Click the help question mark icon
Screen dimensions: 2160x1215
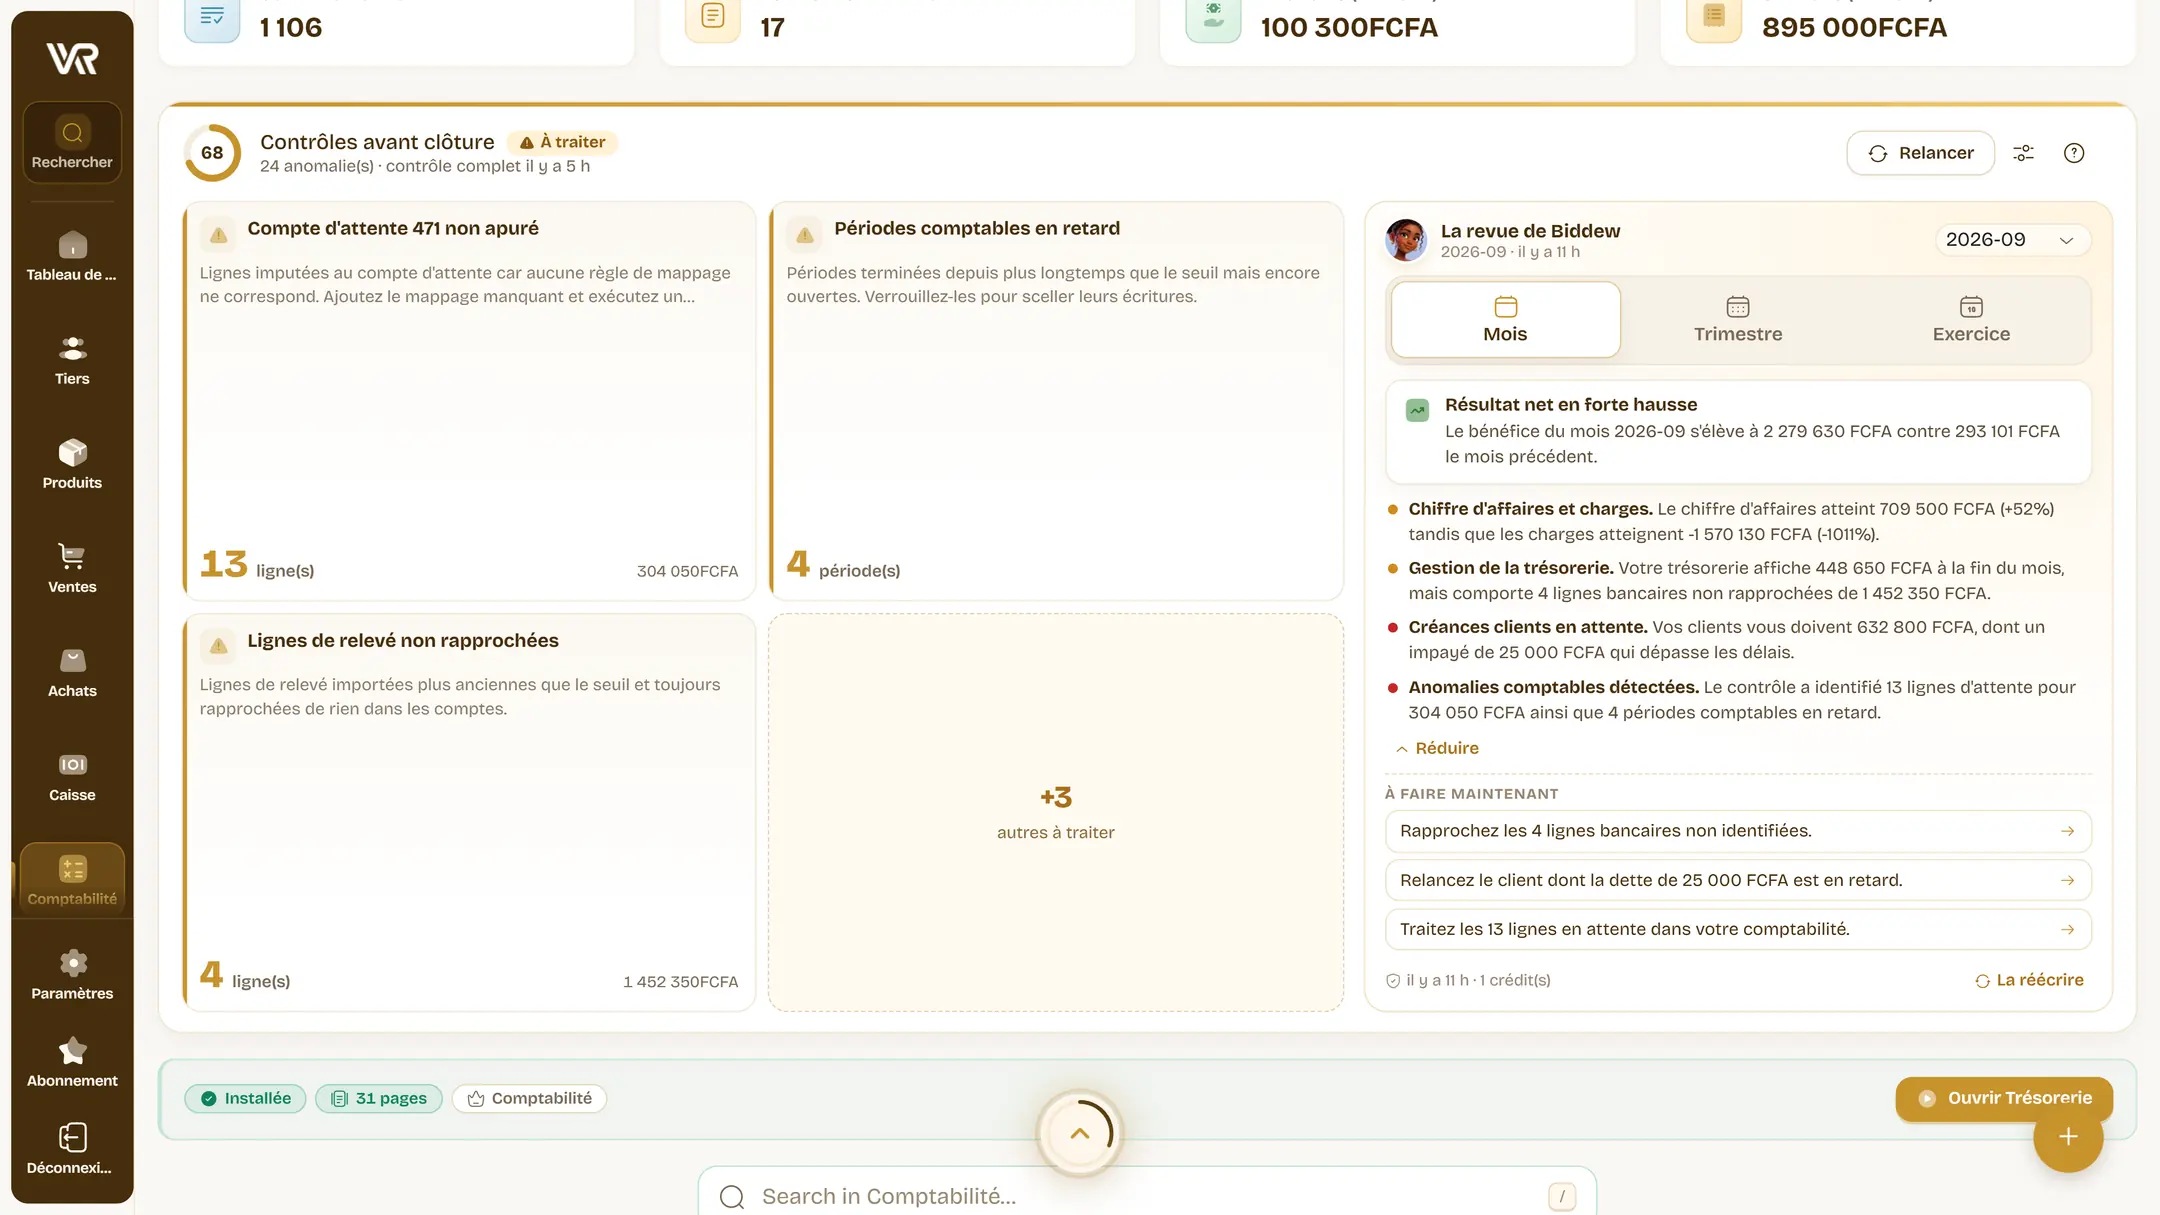pos(2074,153)
